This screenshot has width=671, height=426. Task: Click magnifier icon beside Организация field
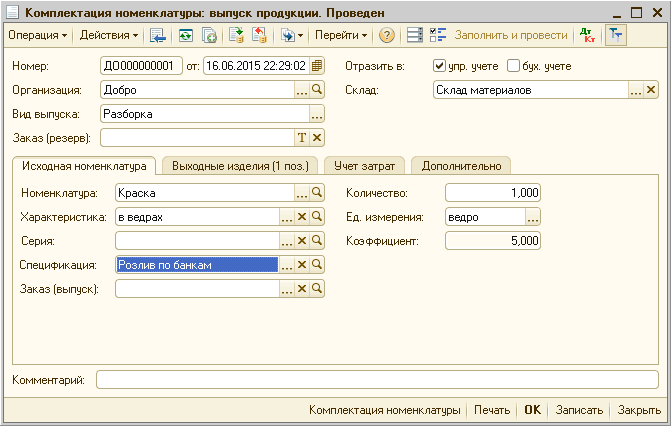click(317, 90)
